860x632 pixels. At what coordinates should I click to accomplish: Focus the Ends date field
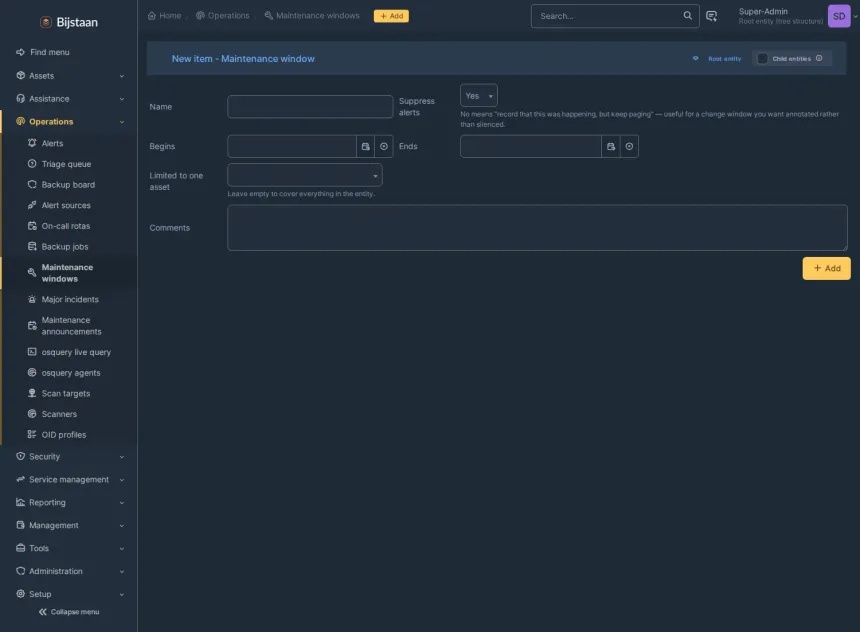click(x=531, y=146)
